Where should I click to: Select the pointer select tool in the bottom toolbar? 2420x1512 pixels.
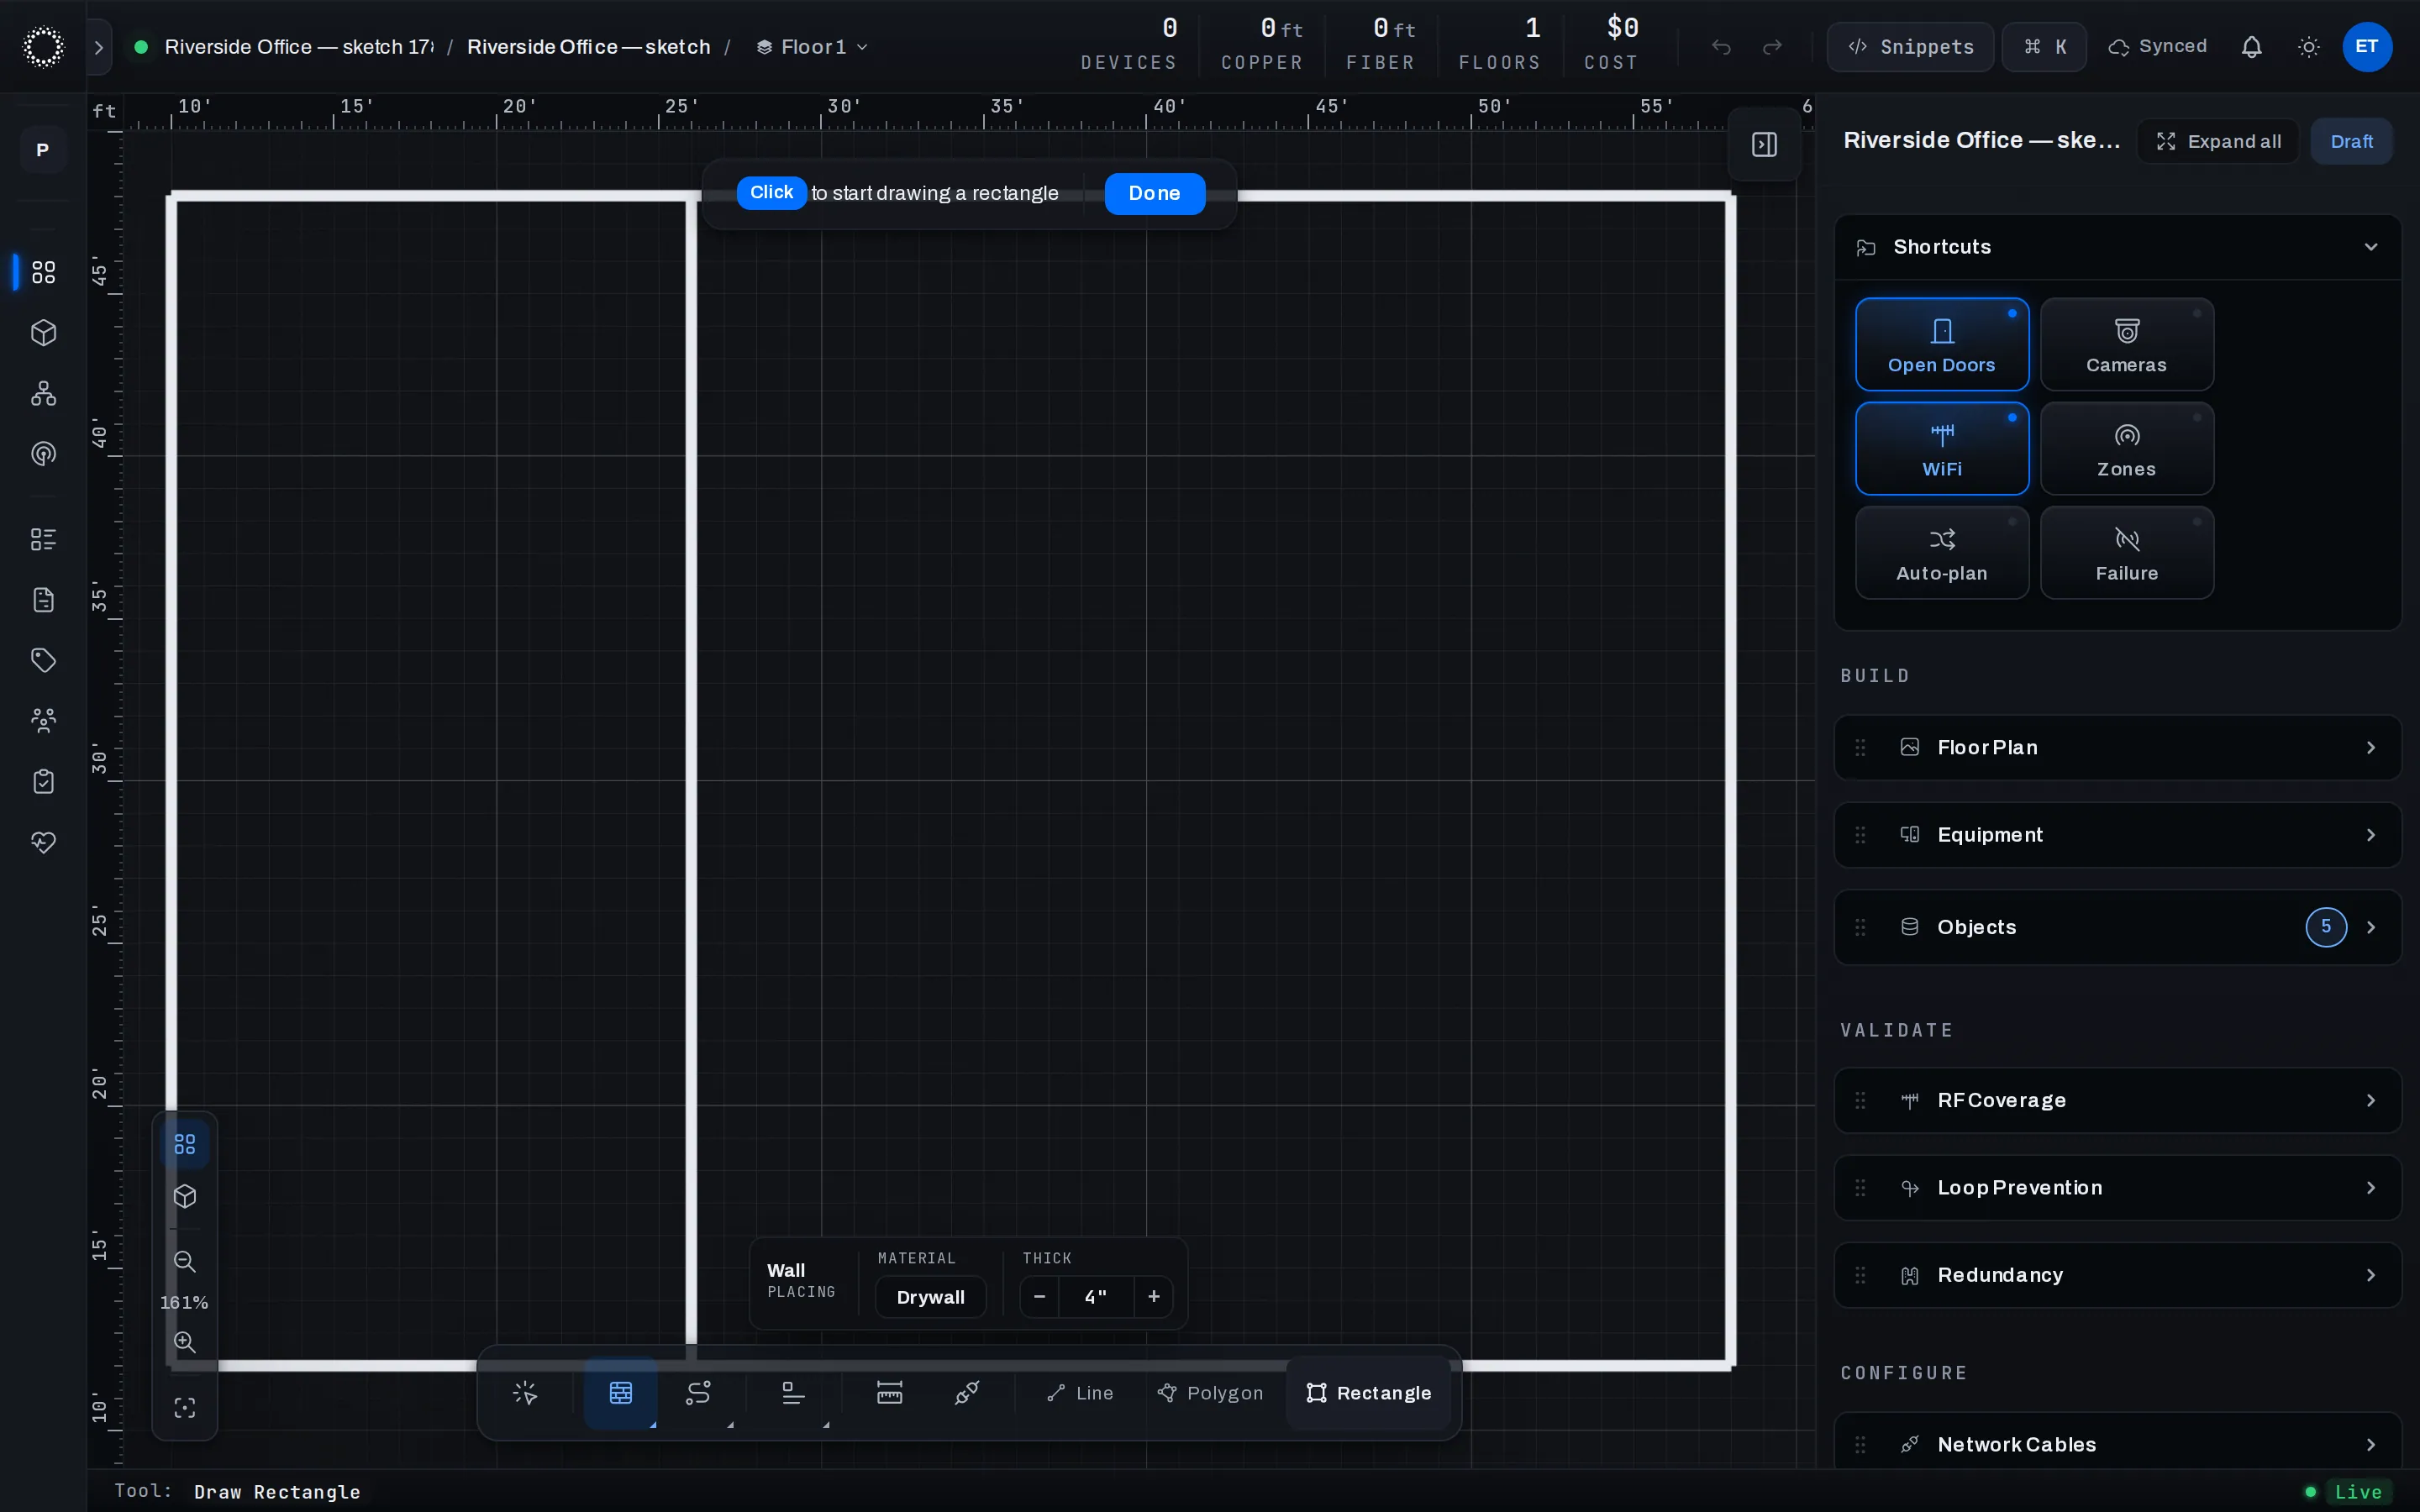pyautogui.click(x=525, y=1393)
